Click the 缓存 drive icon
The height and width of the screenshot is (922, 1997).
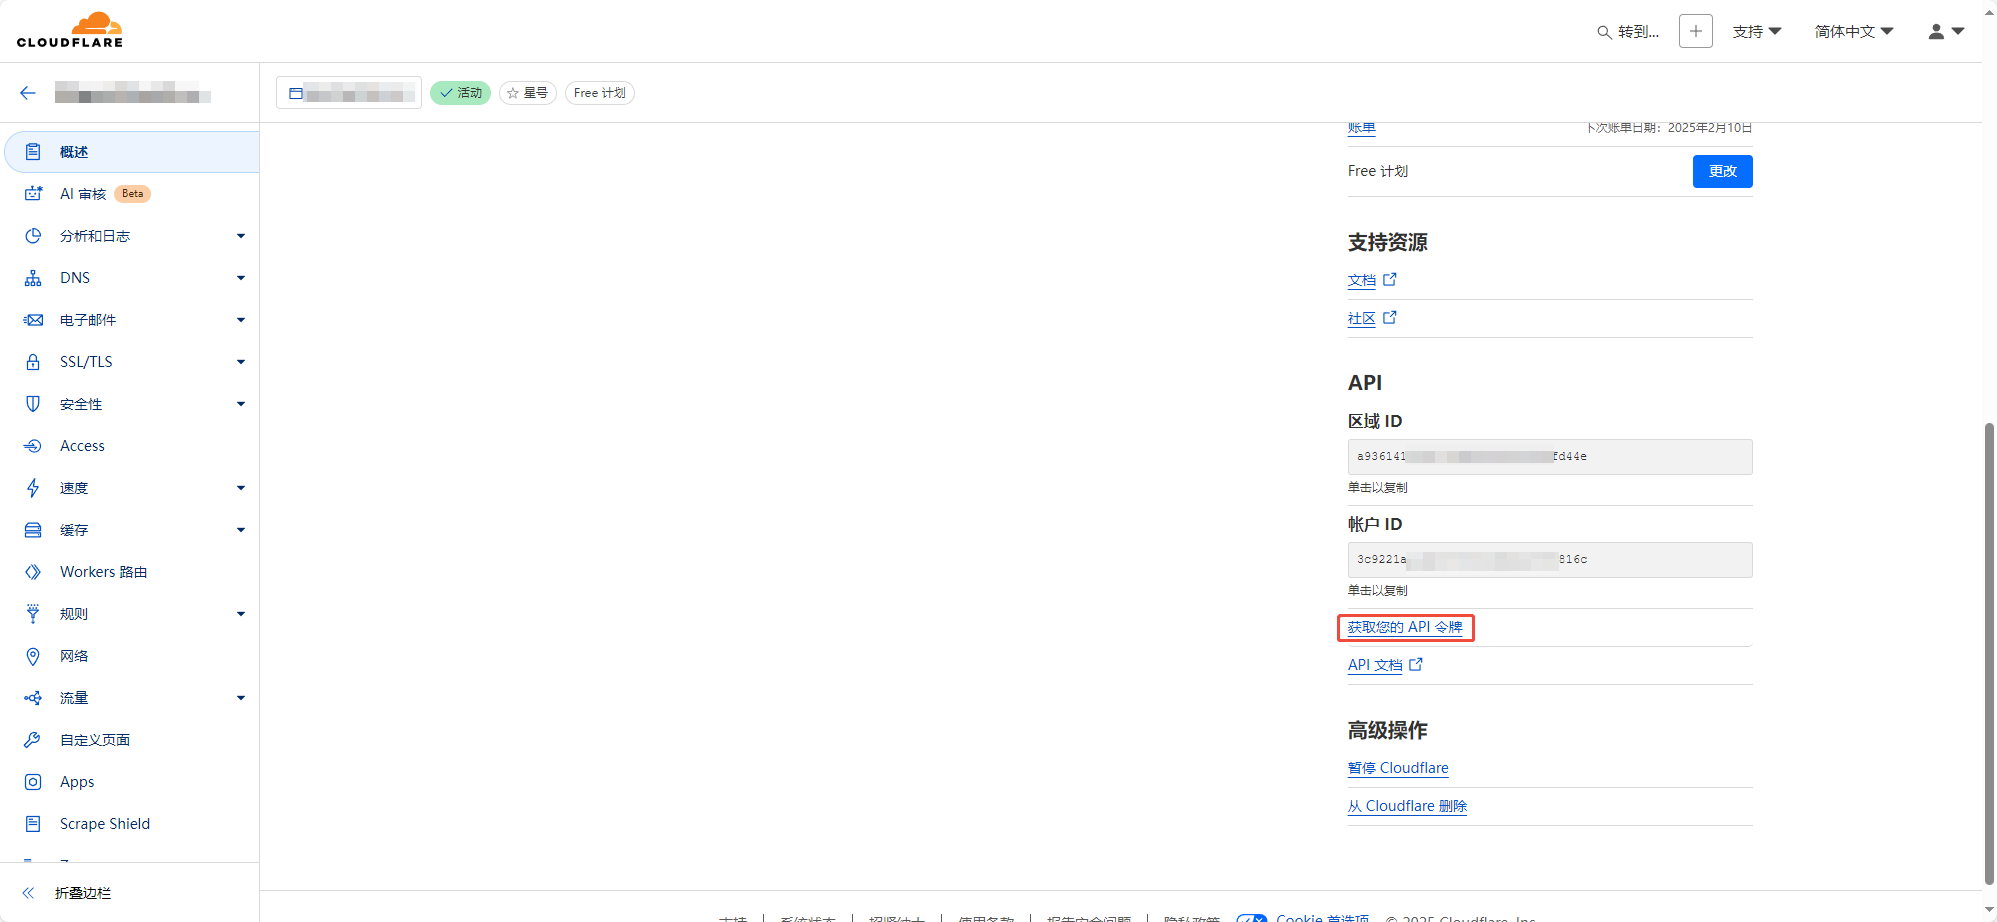point(33,530)
